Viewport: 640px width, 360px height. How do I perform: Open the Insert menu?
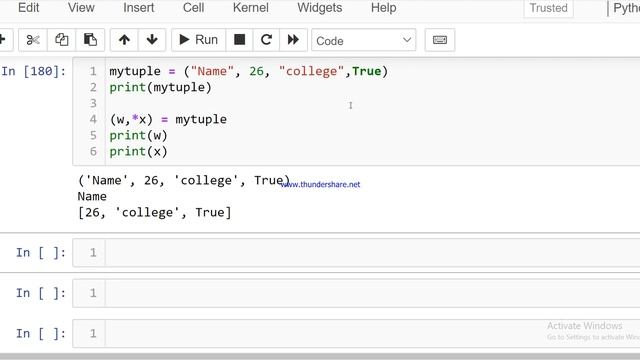(x=139, y=8)
